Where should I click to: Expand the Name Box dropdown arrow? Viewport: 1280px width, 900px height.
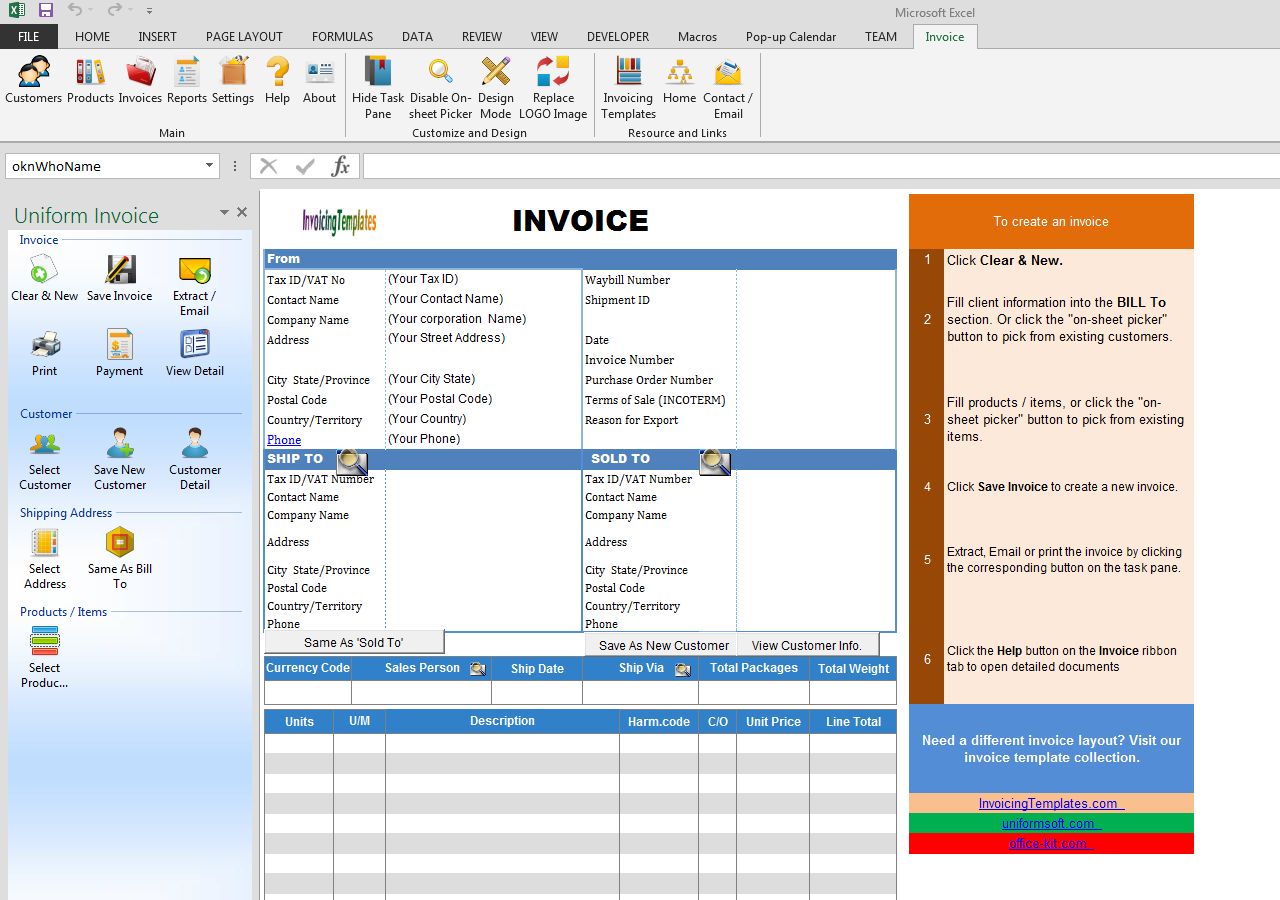click(x=210, y=166)
